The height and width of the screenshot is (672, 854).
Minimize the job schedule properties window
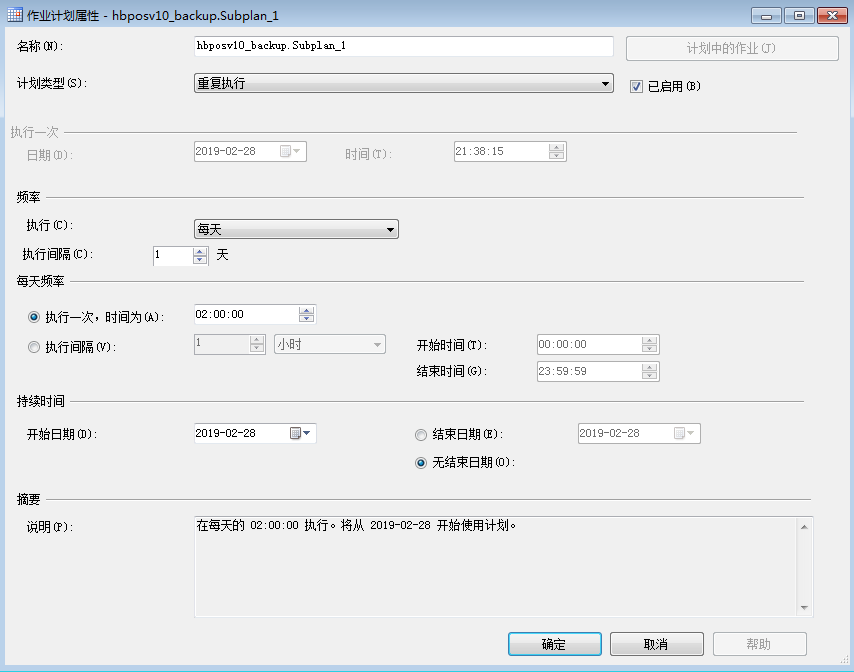click(x=766, y=15)
